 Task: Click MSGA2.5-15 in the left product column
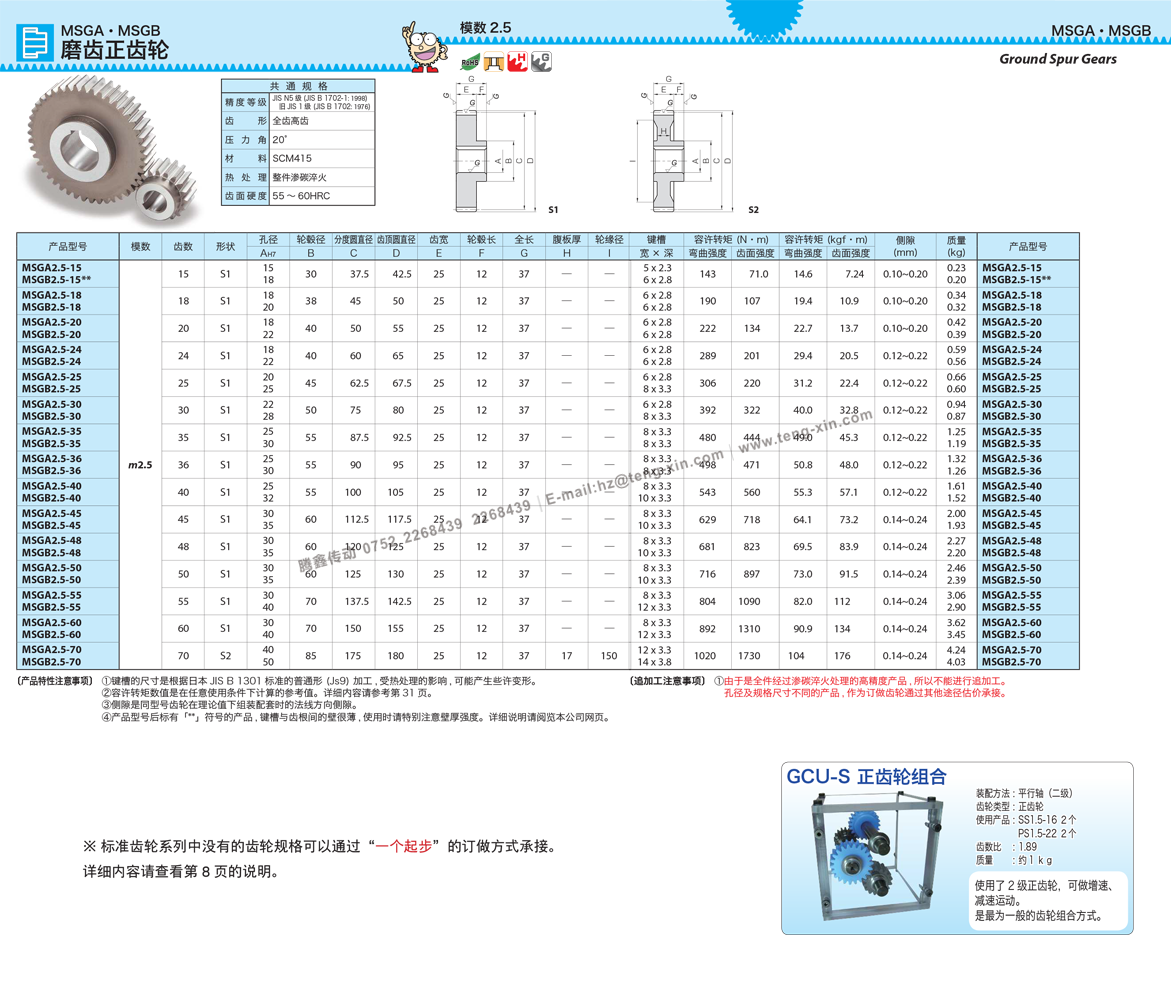point(52,268)
